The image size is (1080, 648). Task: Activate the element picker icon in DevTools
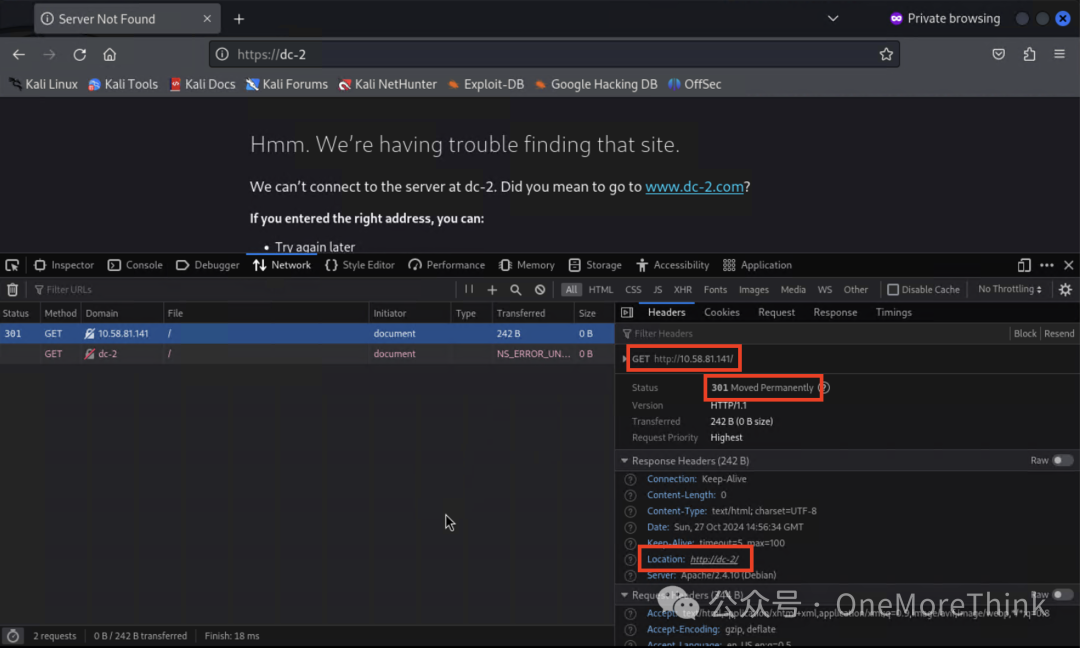(x=12, y=265)
